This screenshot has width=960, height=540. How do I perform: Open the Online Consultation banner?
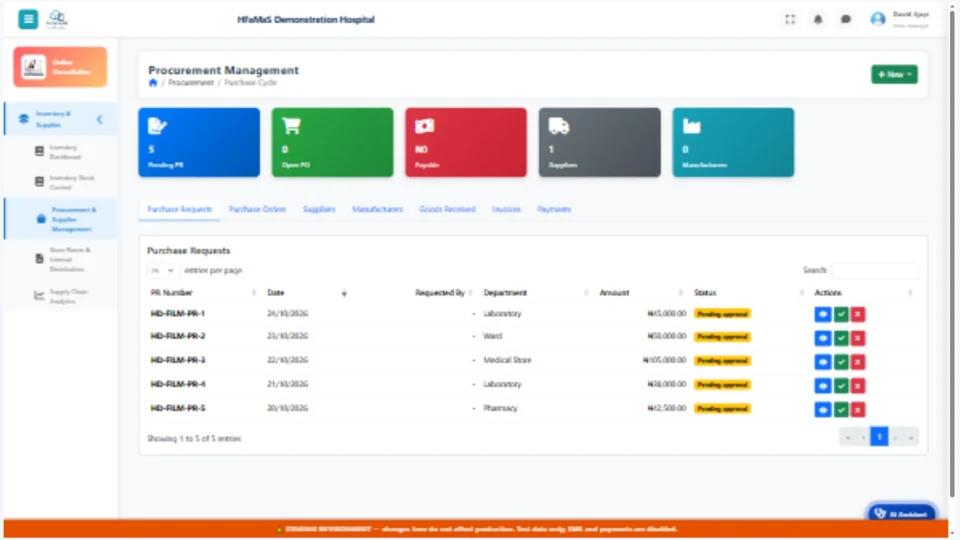[60, 67]
